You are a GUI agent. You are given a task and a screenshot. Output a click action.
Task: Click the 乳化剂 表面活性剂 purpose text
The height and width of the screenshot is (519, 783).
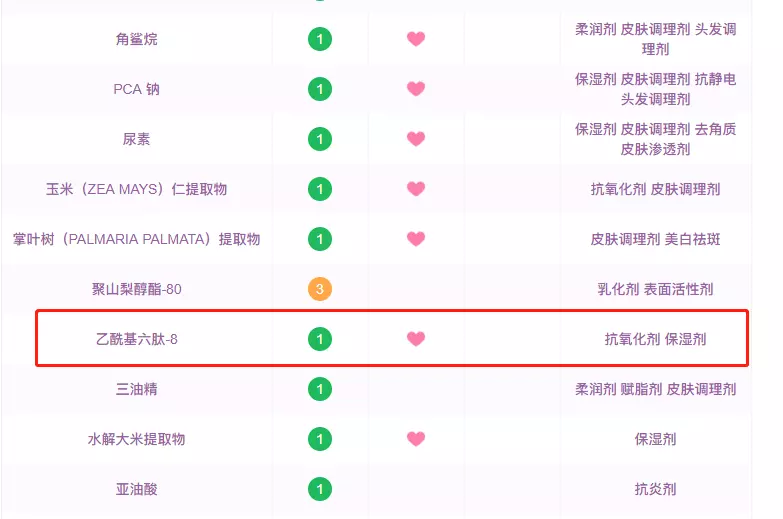[655, 289]
